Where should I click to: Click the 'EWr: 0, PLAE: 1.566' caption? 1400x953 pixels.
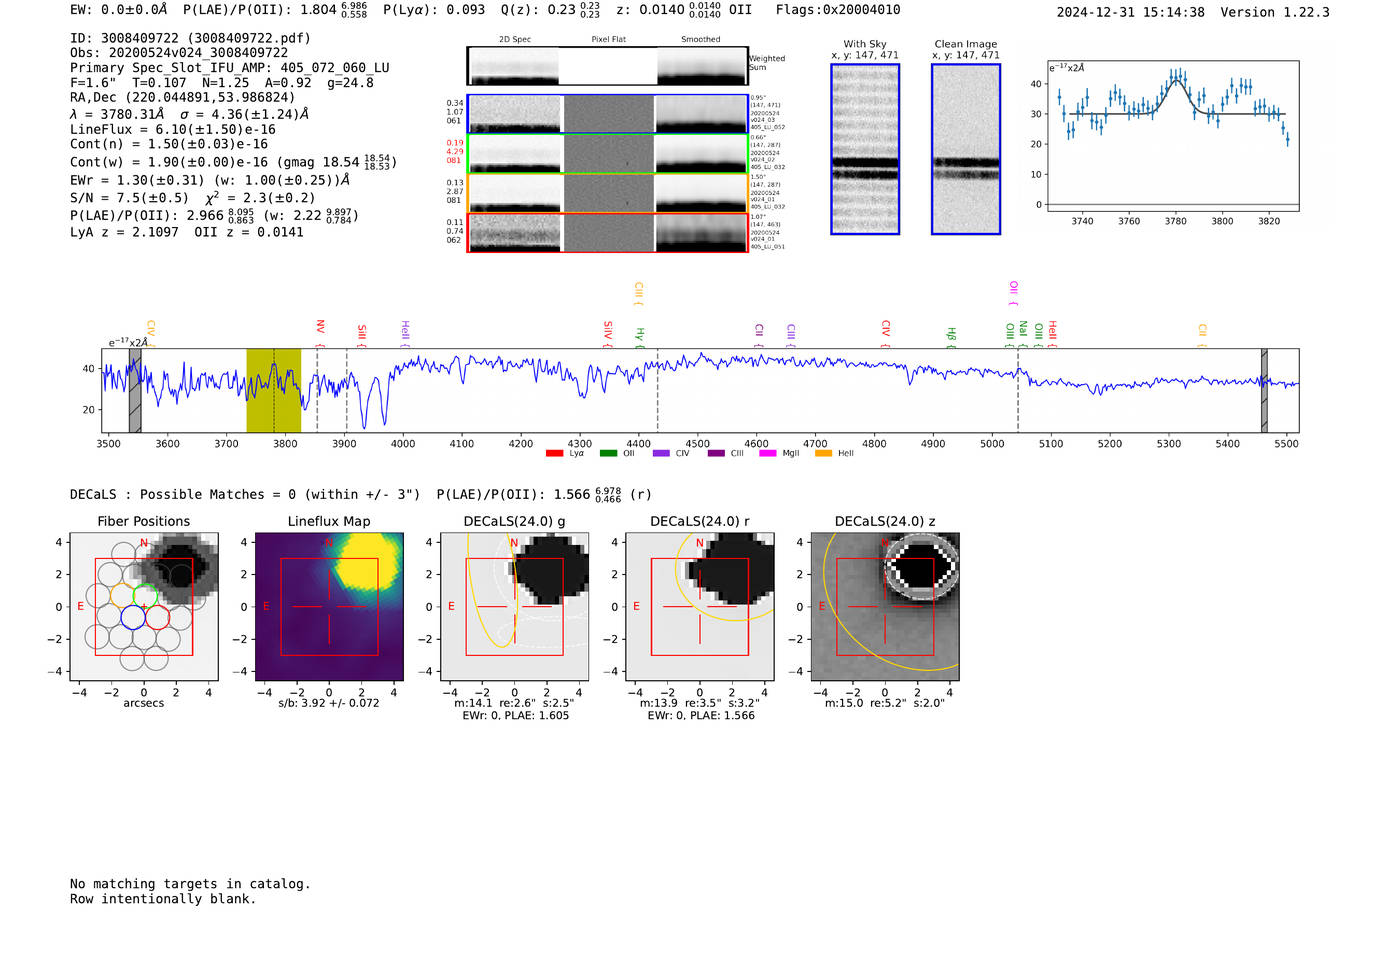coord(700,716)
